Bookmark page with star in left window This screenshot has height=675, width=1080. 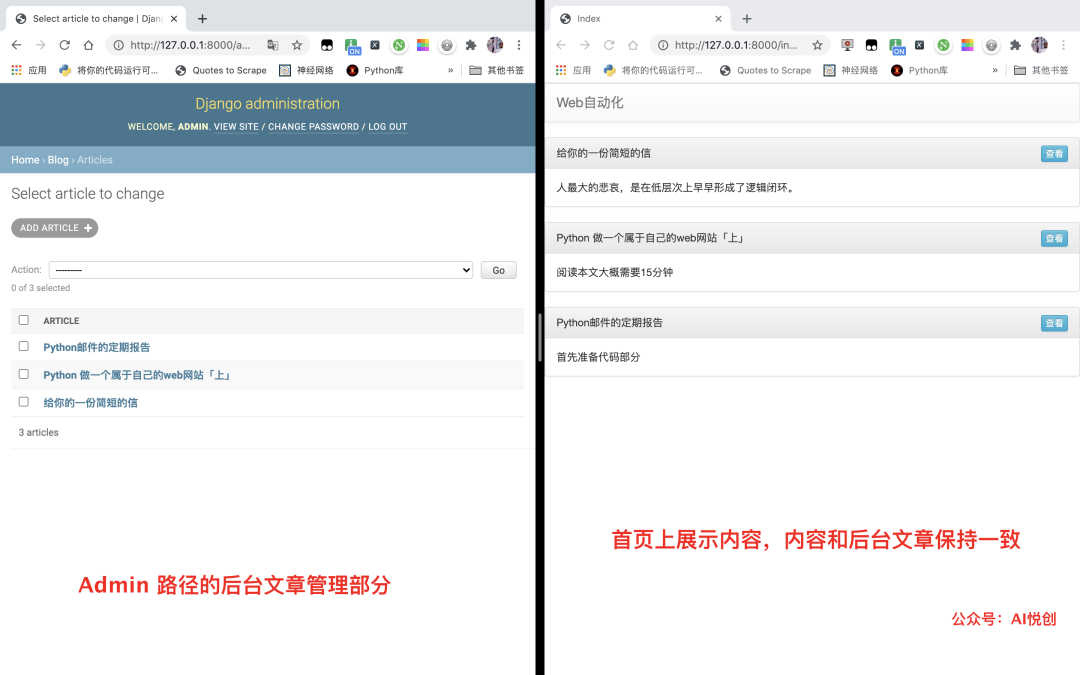[297, 45]
